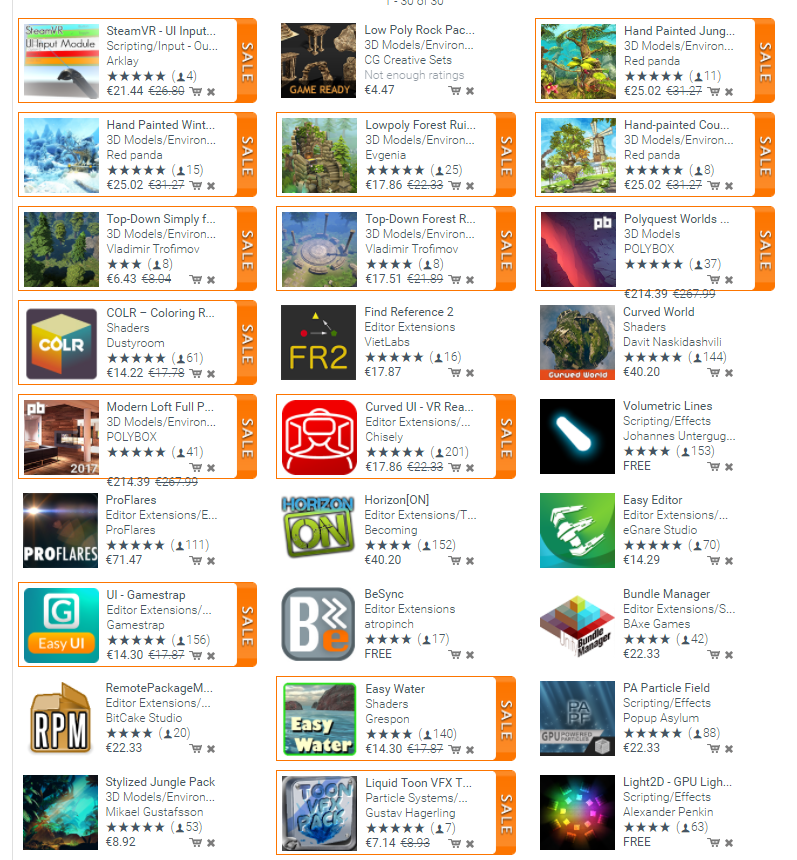Add RemotePackageManager to cart

196,749
